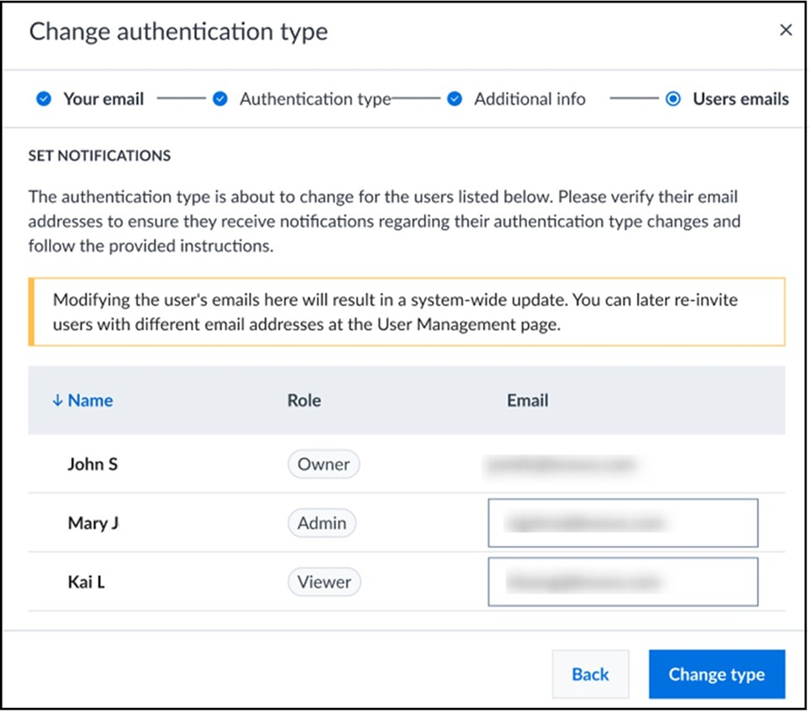Click the Email column header
The height and width of the screenshot is (713, 809).
(527, 400)
